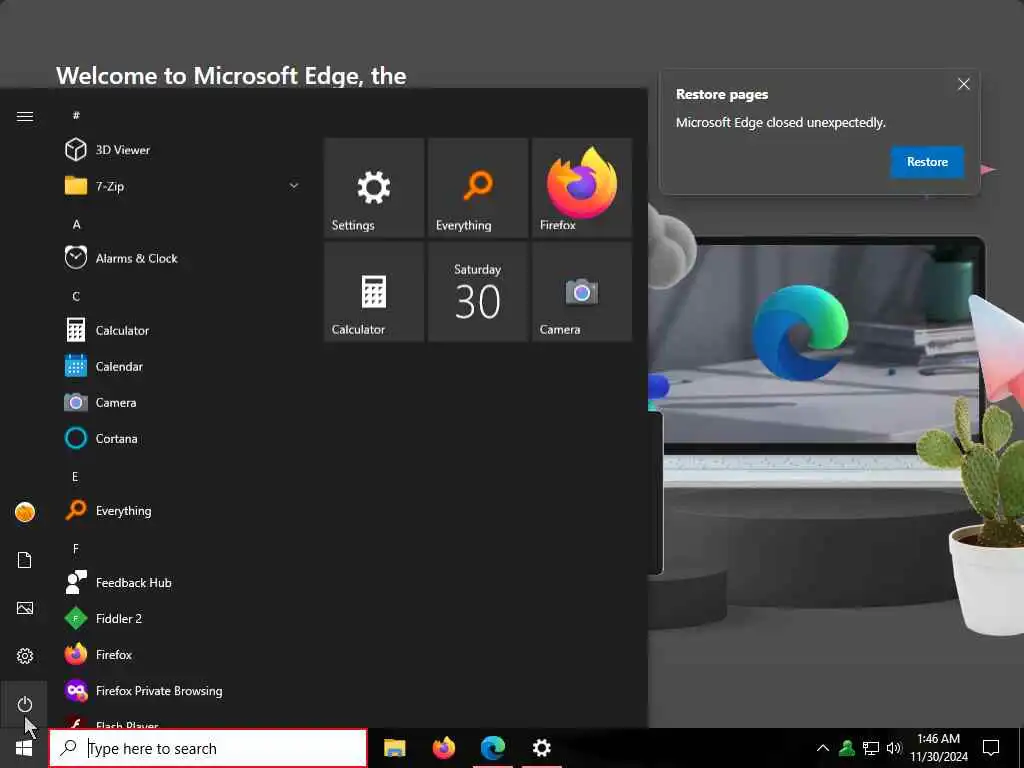
Task: Open the Start menu hamburger expand button
Action: pos(25,116)
